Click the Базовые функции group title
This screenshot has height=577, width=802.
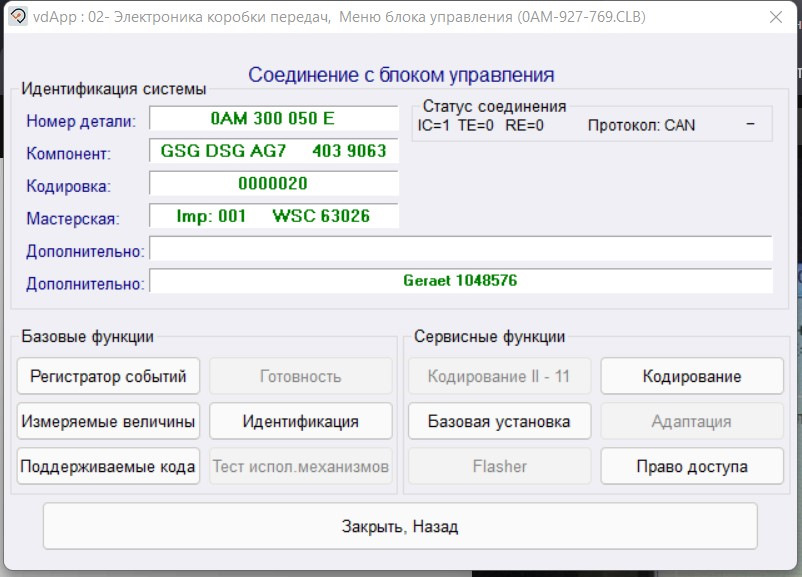tap(87, 337)
